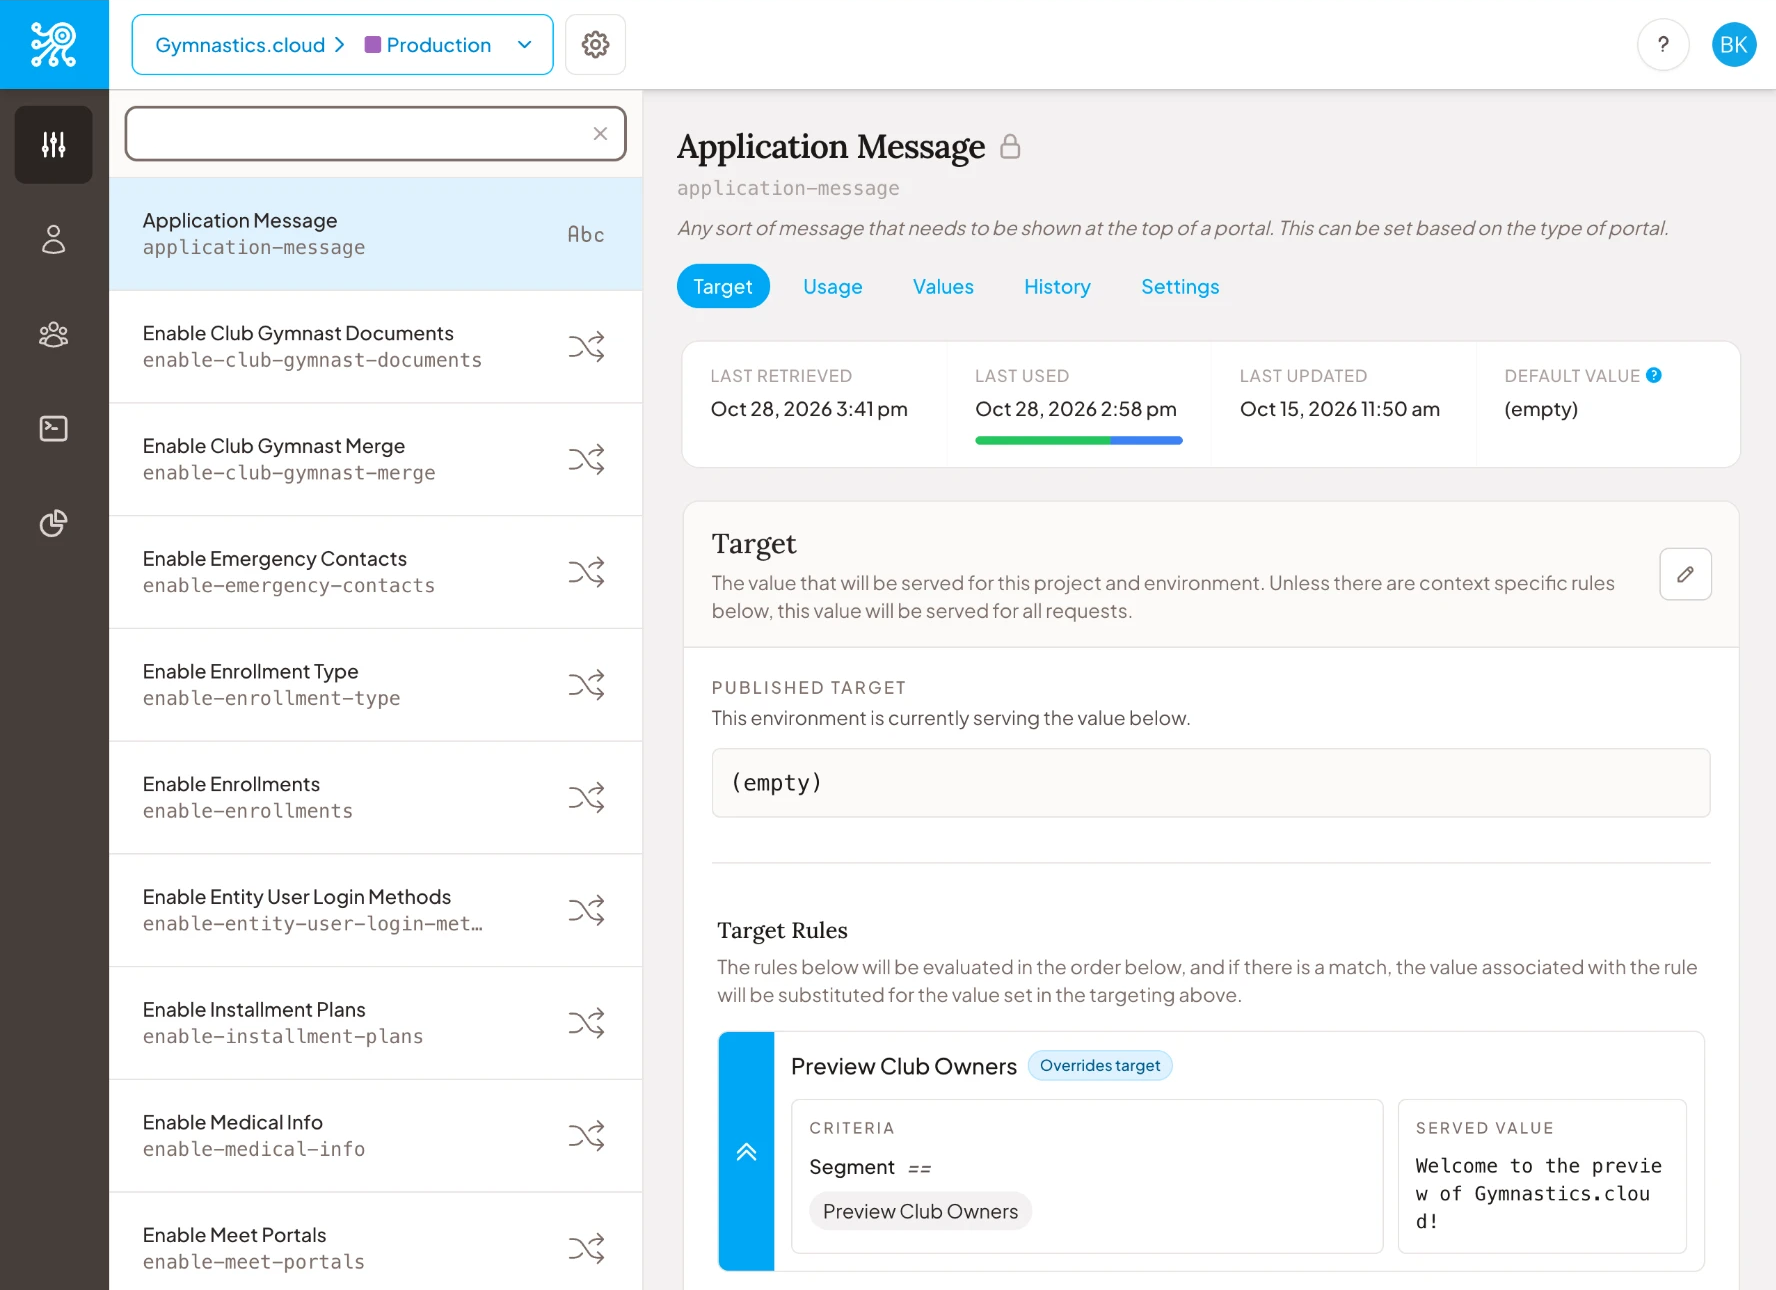Open the Production environment dropdown chevron
The width and height of the screenshot is (1776, 1290).
click(x=525, y=45)
